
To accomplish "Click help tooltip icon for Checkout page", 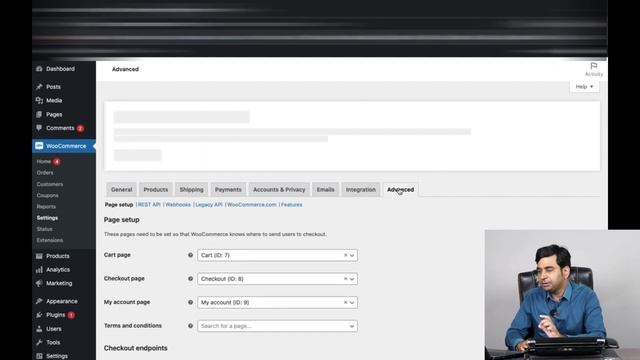I will click(190, 279).
